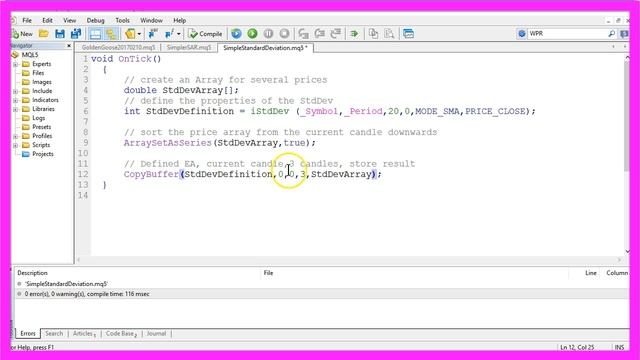Click the '0 error(s), 0 warning(s)' result row
640x360 pixels.
322,294
